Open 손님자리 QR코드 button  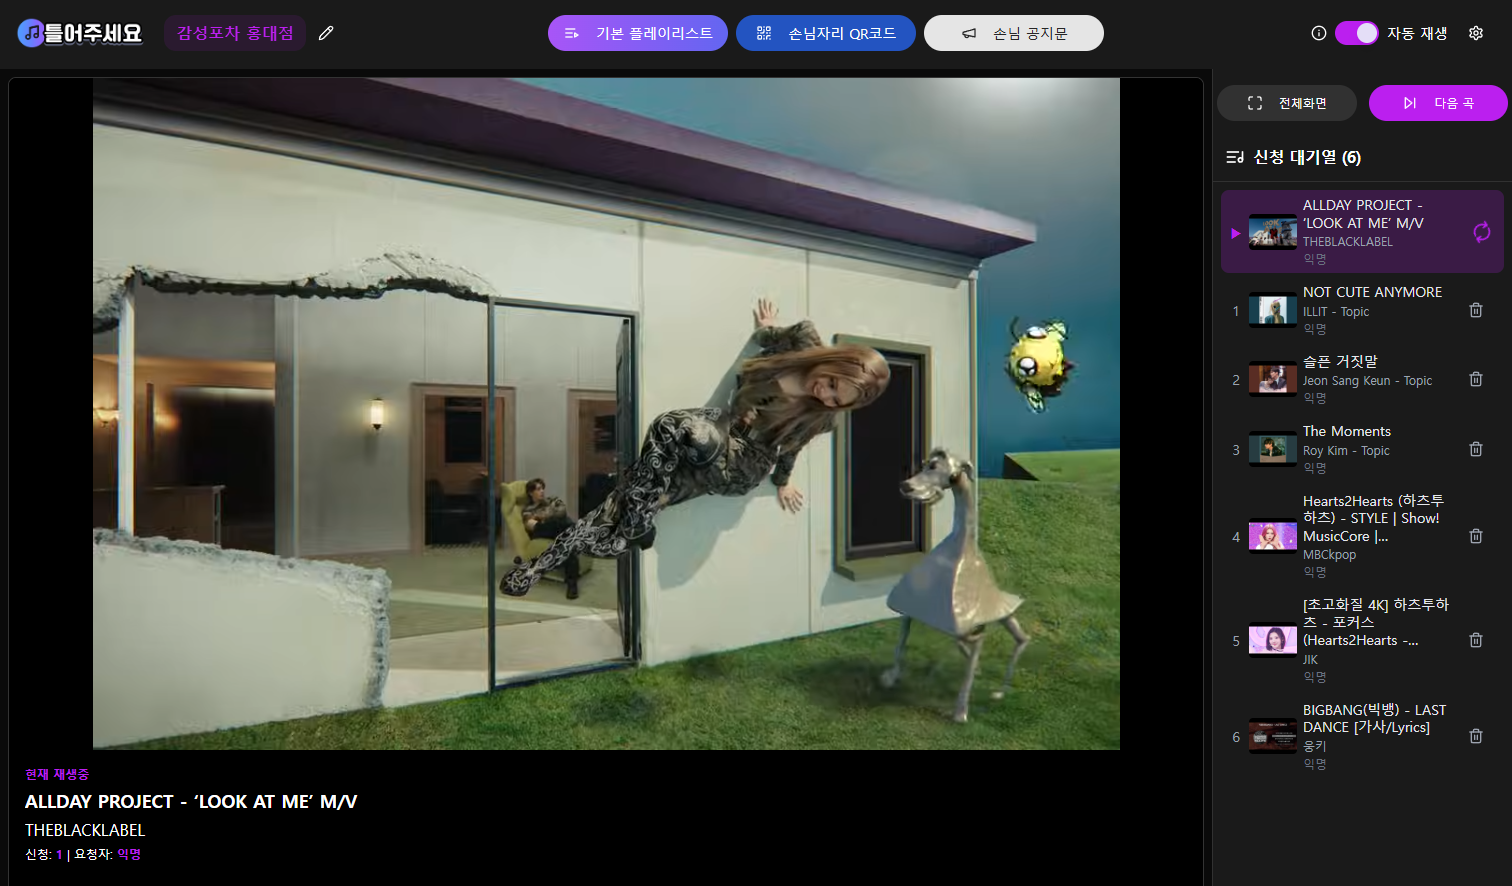(826, 33)
